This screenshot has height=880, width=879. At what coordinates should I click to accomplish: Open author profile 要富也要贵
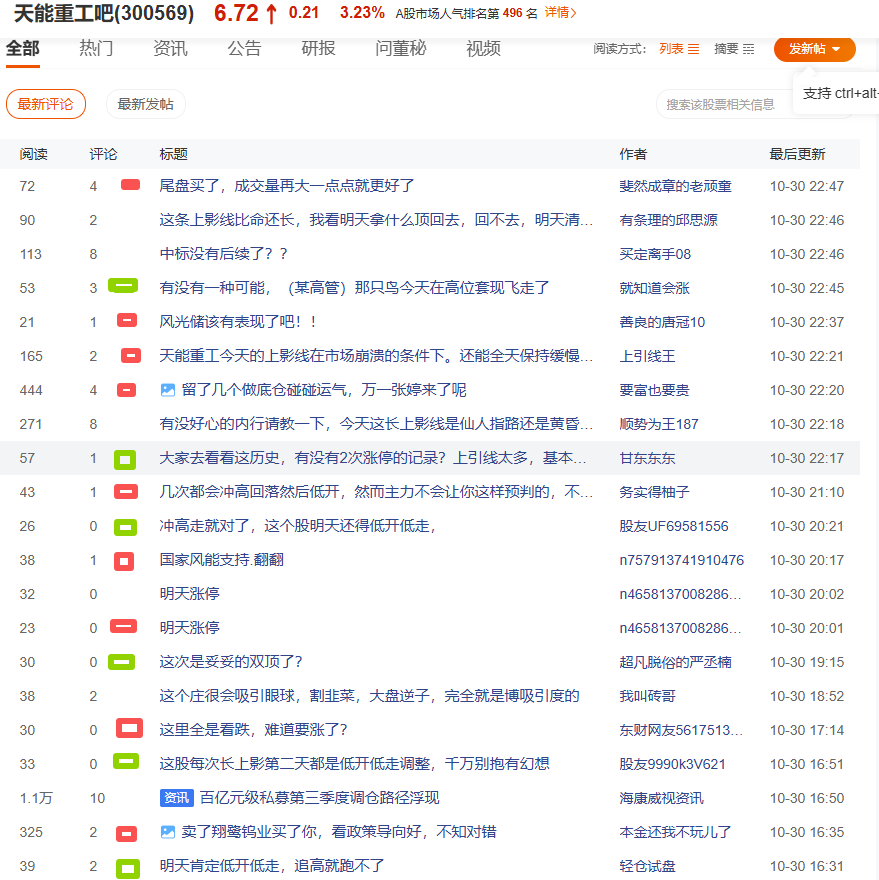654,390
